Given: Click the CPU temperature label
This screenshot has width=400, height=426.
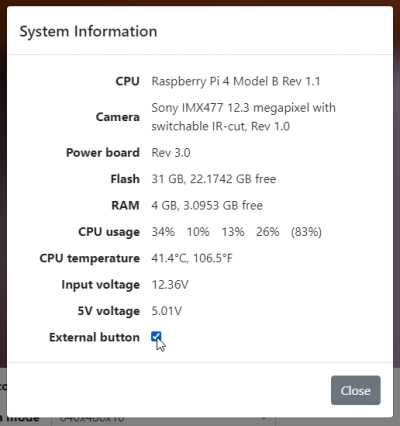Looking at the screenshot, I should pos(89,258).
